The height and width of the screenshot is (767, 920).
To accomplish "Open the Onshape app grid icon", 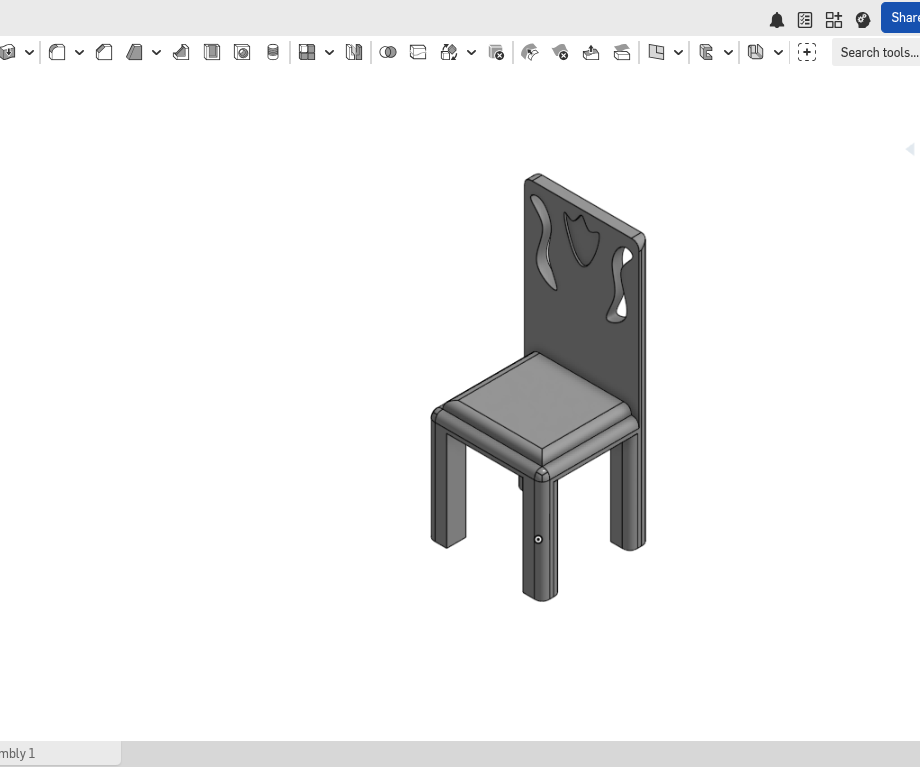I will [833, 18].
